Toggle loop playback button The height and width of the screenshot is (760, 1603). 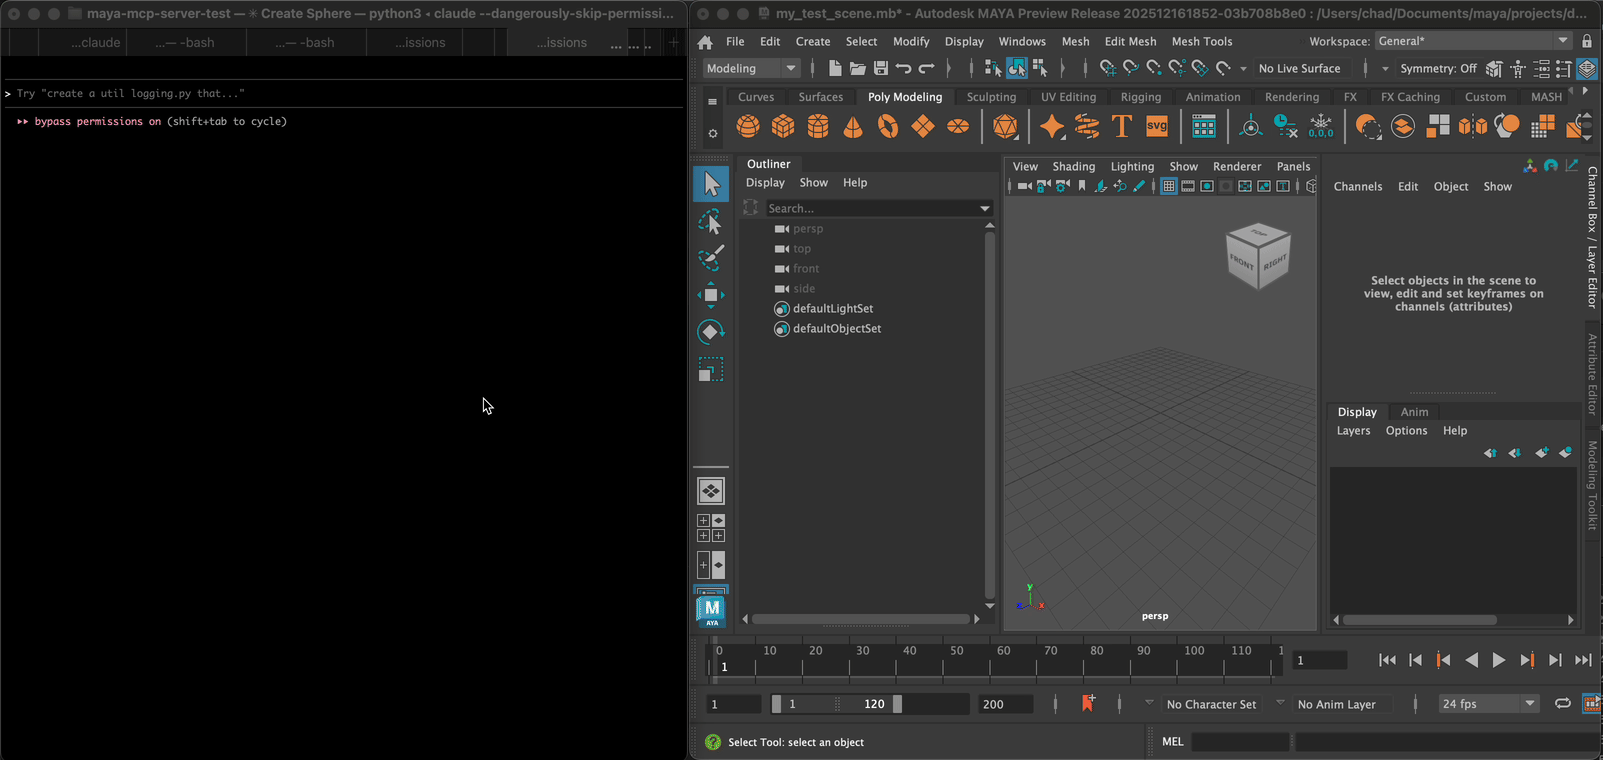pyautogui.click(x=1562, y=704)
